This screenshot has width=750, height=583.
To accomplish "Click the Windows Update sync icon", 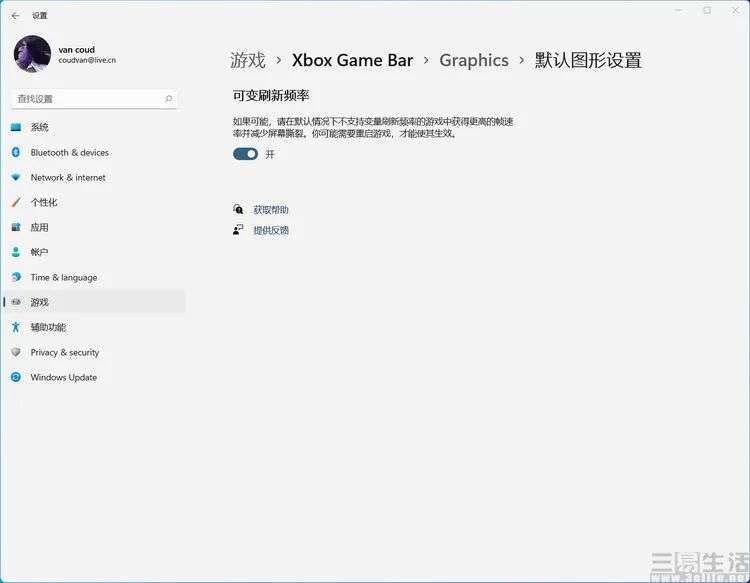I will 16,377.
